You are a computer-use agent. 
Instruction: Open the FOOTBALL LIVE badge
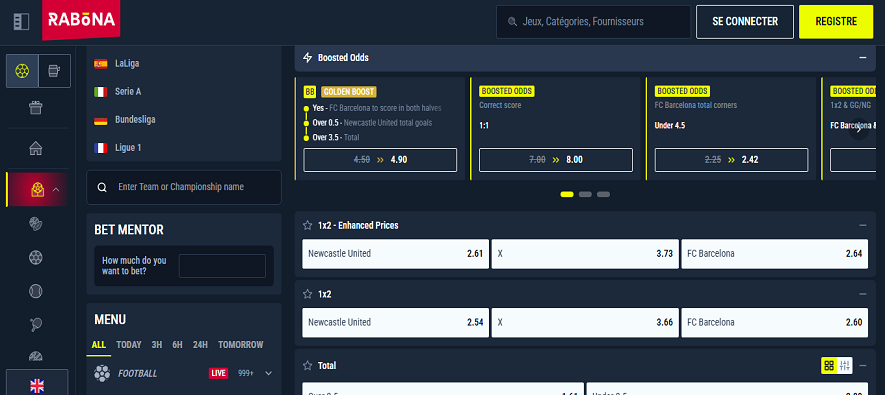pyautogui.click(x=218, y=373)
